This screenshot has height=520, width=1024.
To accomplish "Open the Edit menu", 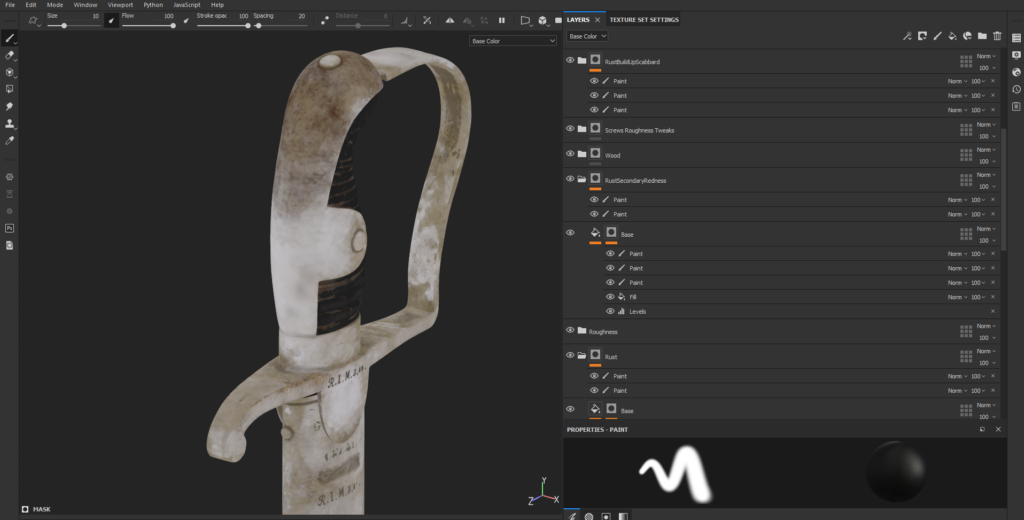I will [31, 5].
